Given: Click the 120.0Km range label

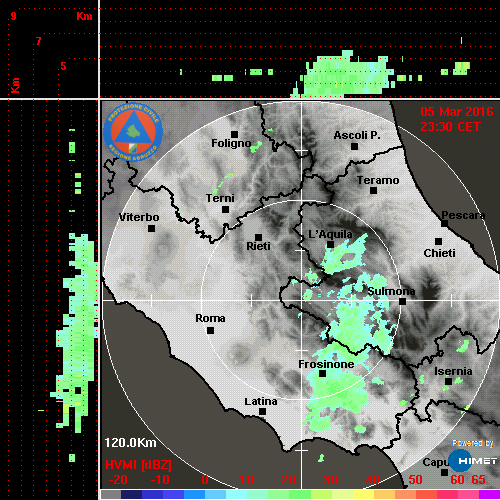Looking at the screenshot, I should tap(130, 443).
